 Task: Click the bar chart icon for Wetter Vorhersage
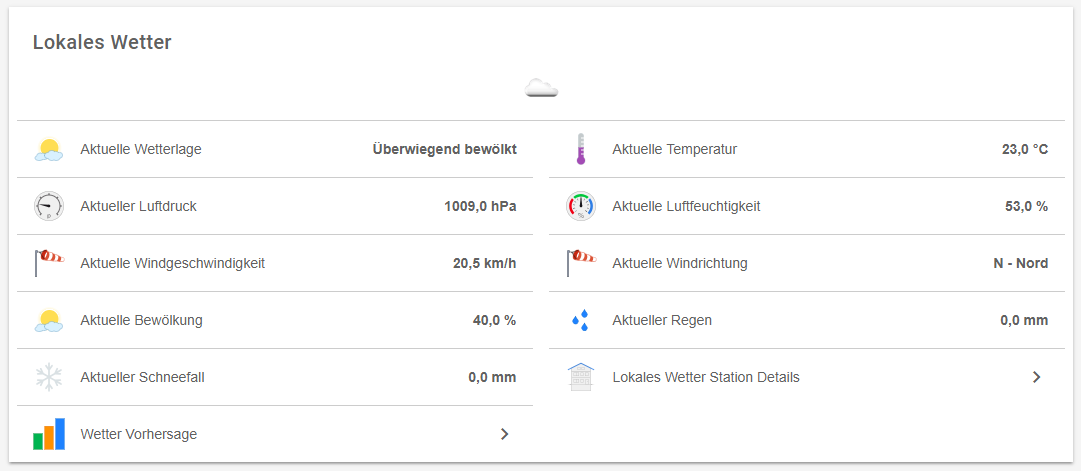tap(48, 434)
